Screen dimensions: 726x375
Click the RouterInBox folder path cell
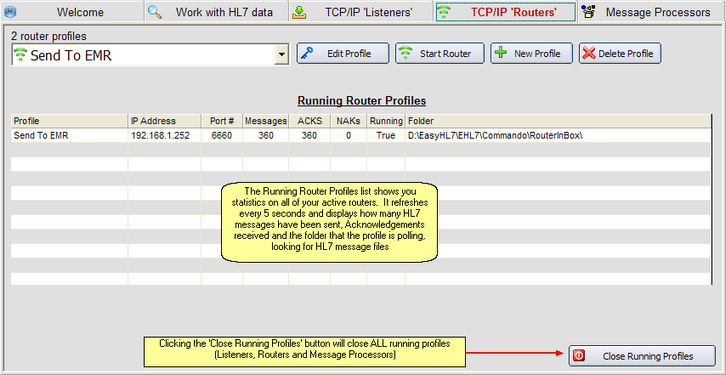pyautogui.click(x=558, y=136)
